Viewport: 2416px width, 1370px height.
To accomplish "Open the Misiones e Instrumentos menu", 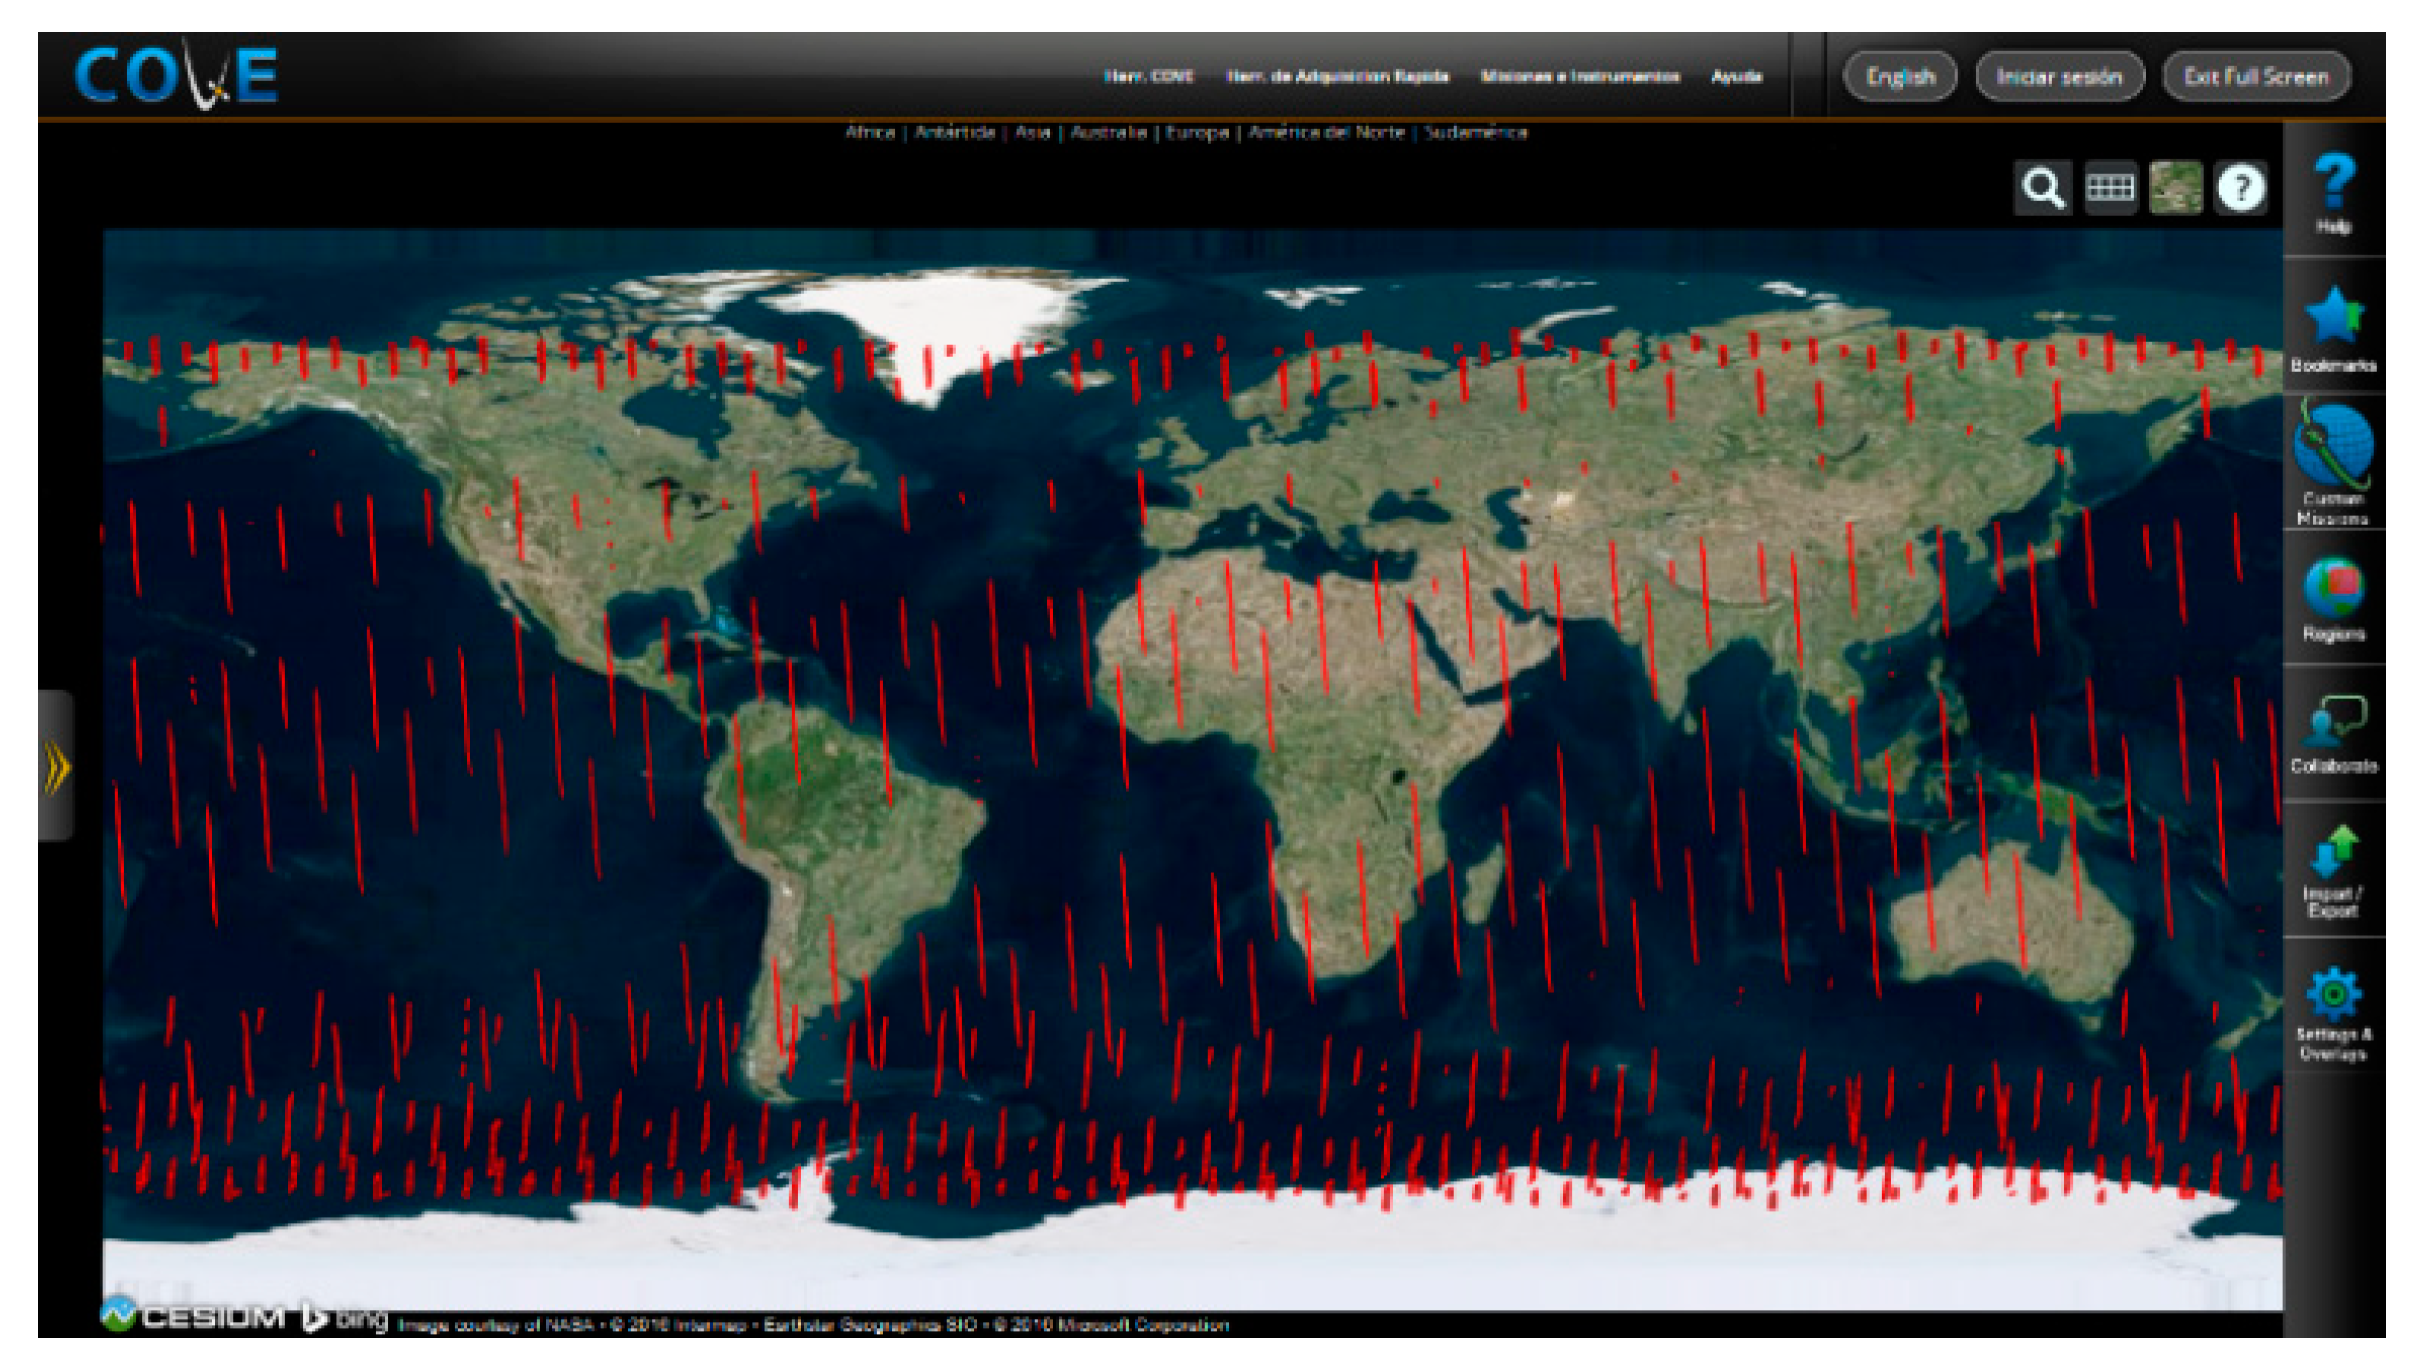I will tap(1579, 76).
